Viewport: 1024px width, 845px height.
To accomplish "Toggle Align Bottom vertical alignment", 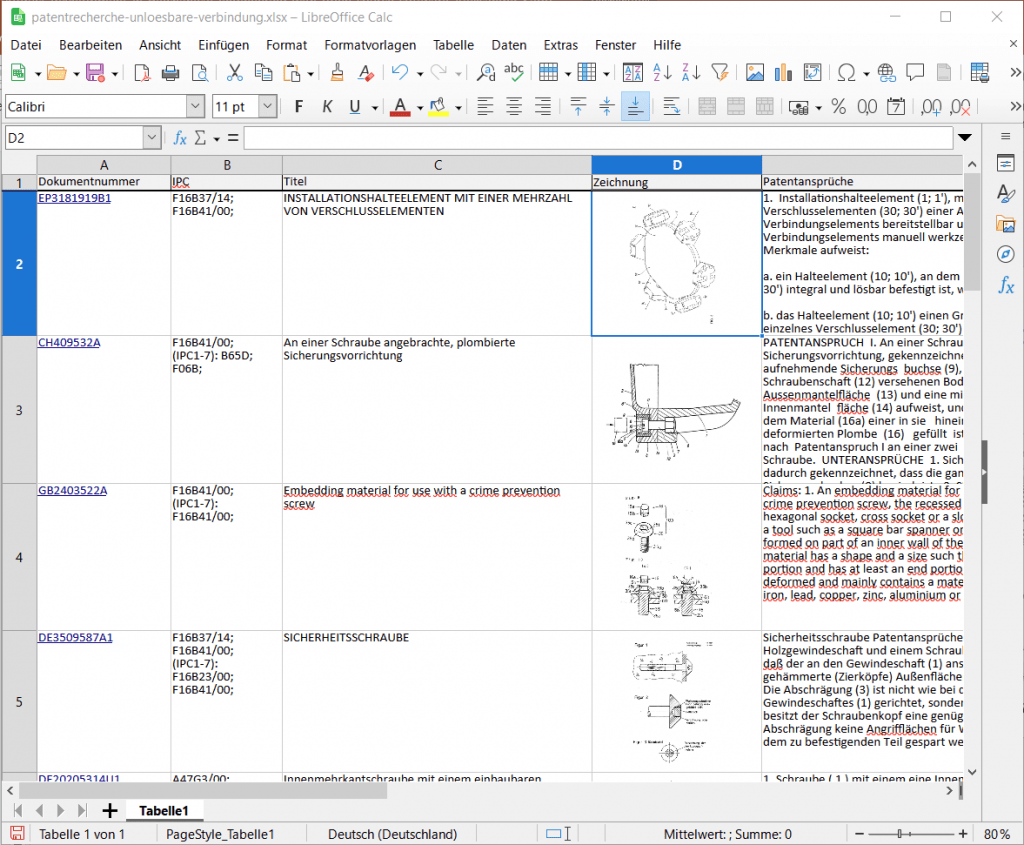I will (x=634, y=107).
